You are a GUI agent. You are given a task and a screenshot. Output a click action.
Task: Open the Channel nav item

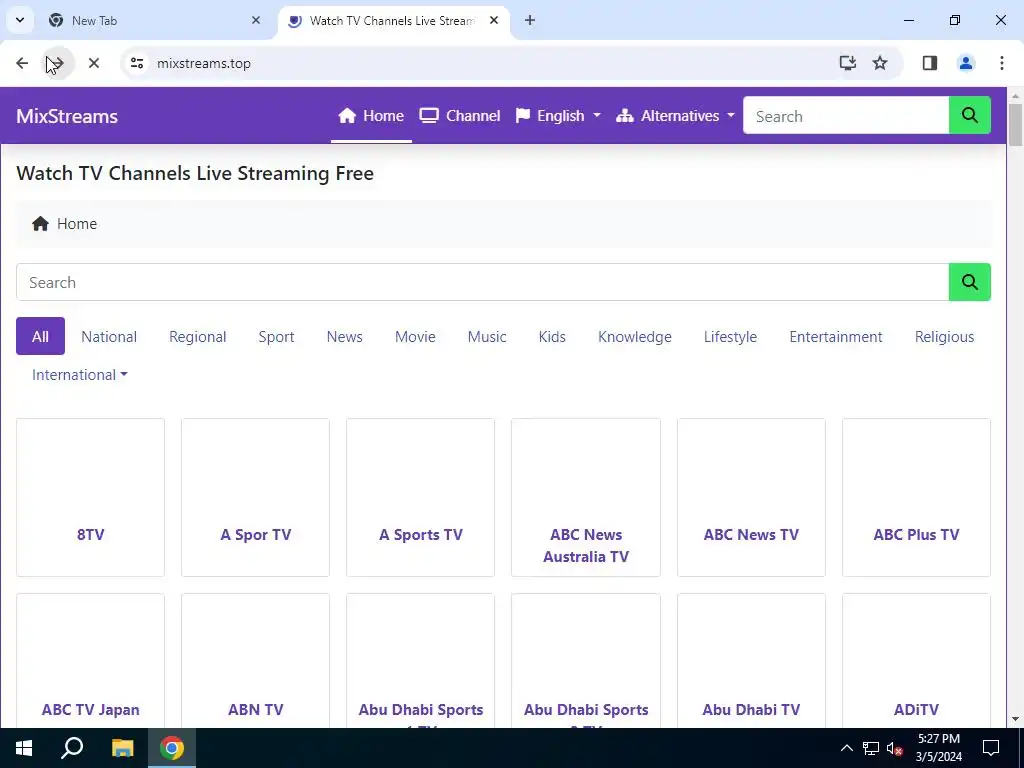click(460, 116)
